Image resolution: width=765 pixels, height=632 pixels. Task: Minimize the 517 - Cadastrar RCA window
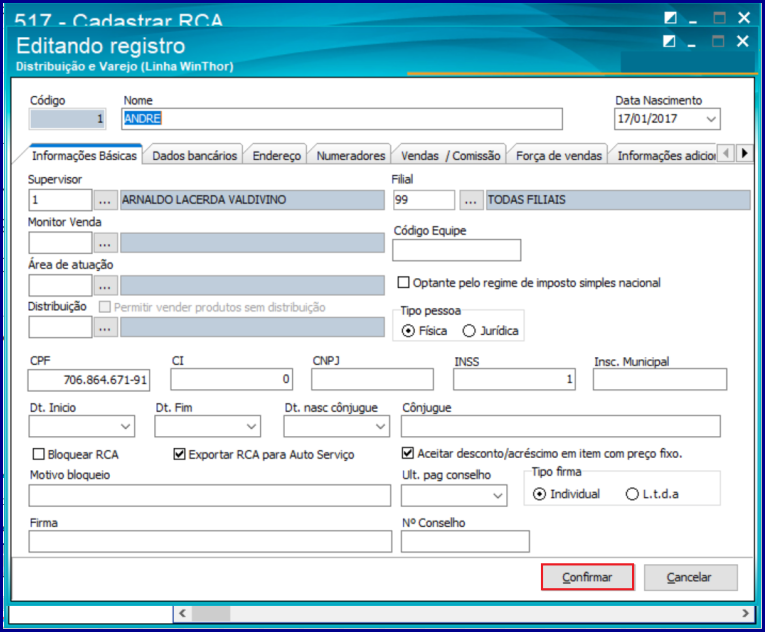693,20
